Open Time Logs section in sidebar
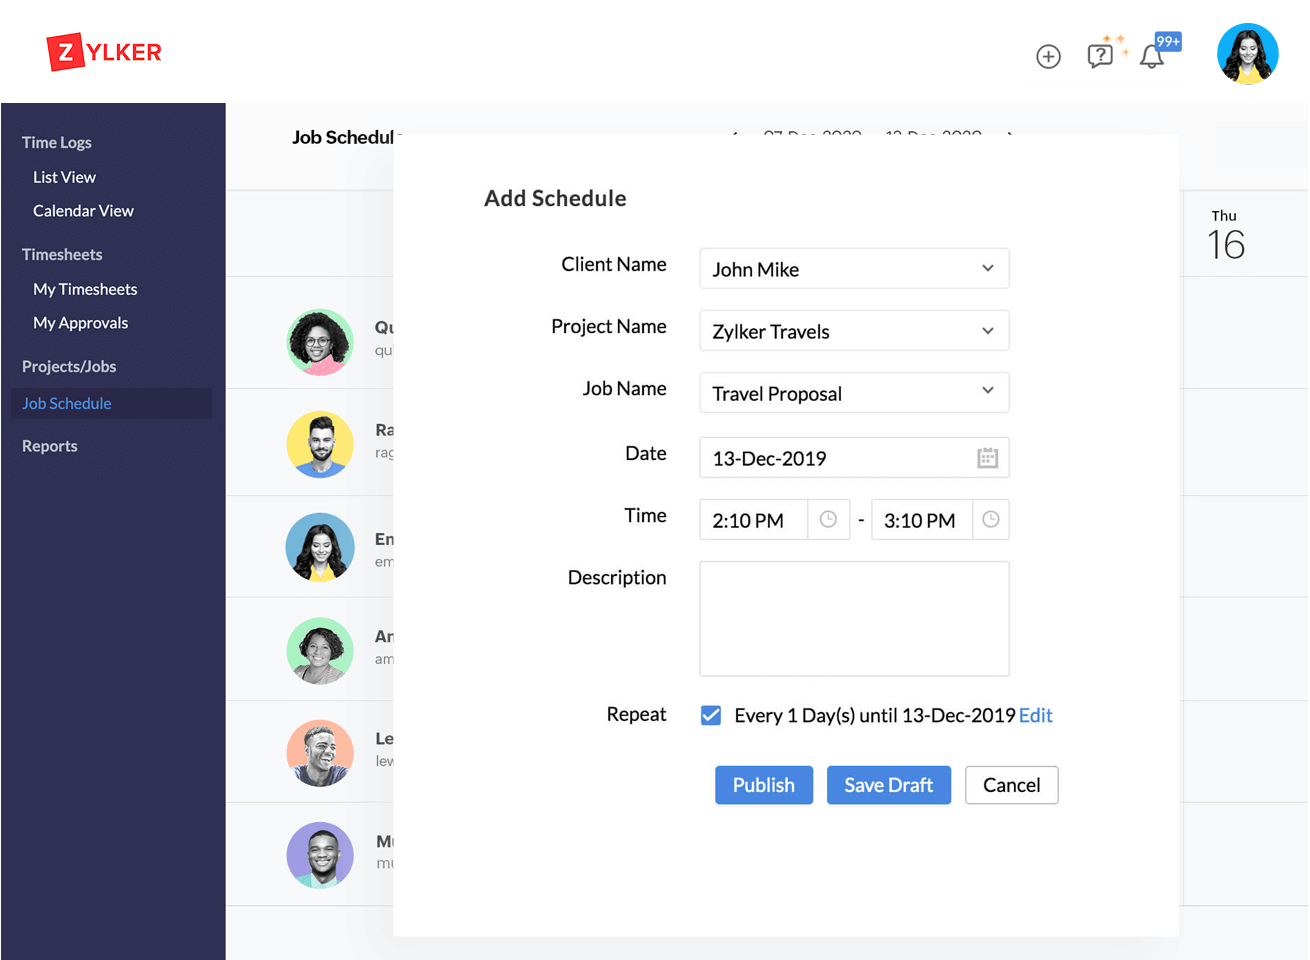This screenshot has width=1310, height=960. click(57, 142)
